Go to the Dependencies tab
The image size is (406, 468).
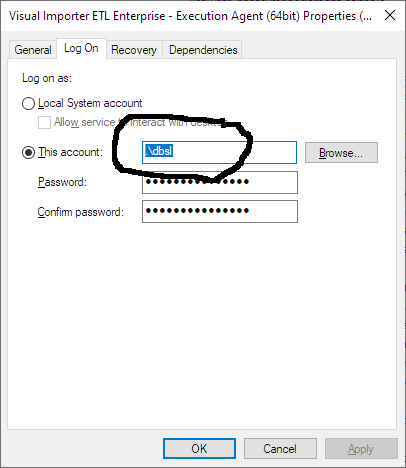pos(203,50)
